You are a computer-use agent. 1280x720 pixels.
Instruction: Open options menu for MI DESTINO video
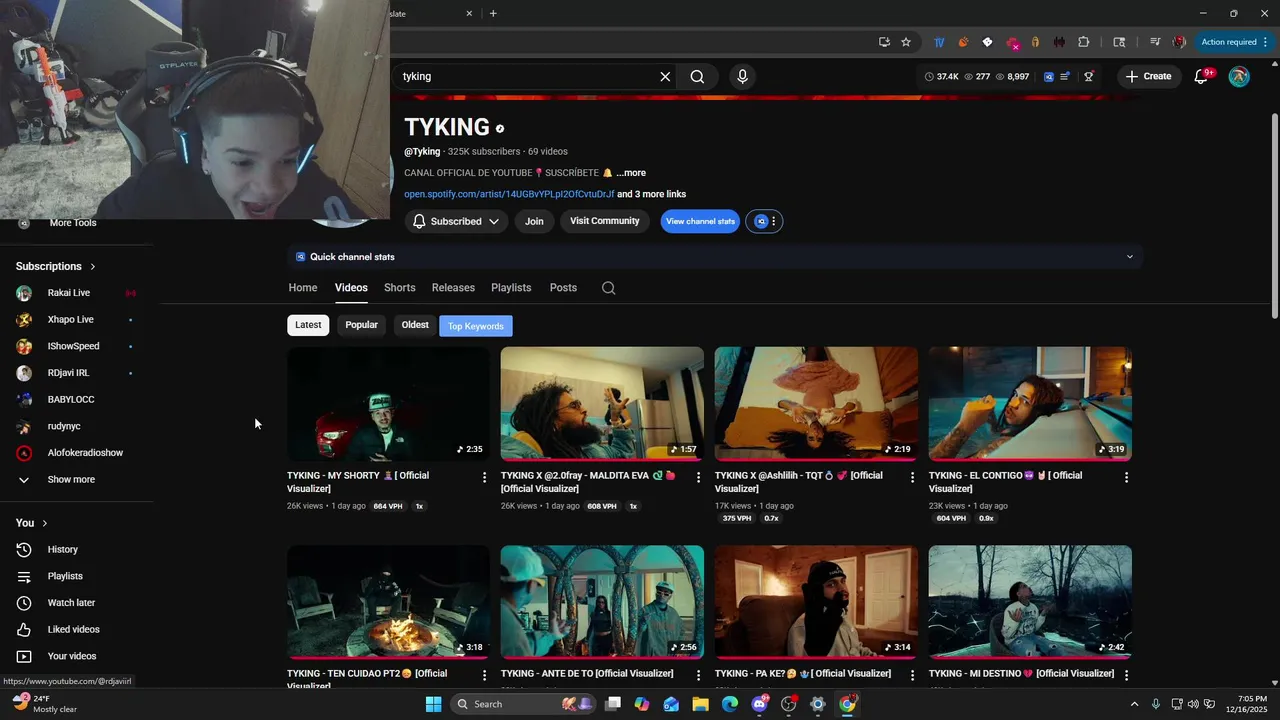(1126, 675)
